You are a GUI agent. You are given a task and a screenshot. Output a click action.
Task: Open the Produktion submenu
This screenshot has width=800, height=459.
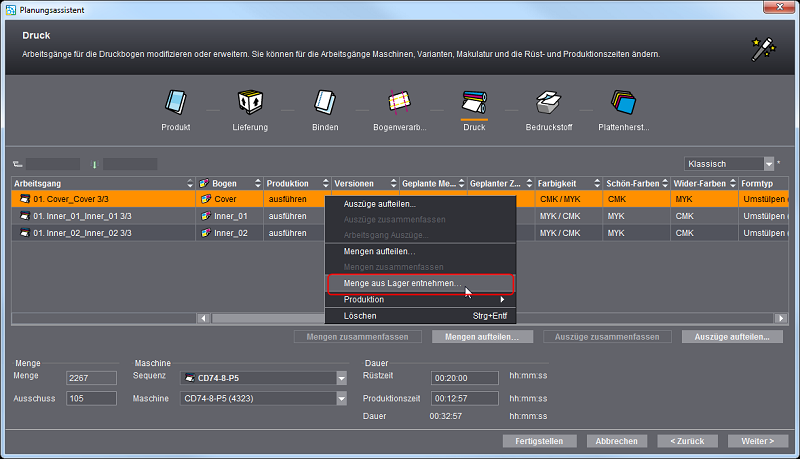pos(420,300)
